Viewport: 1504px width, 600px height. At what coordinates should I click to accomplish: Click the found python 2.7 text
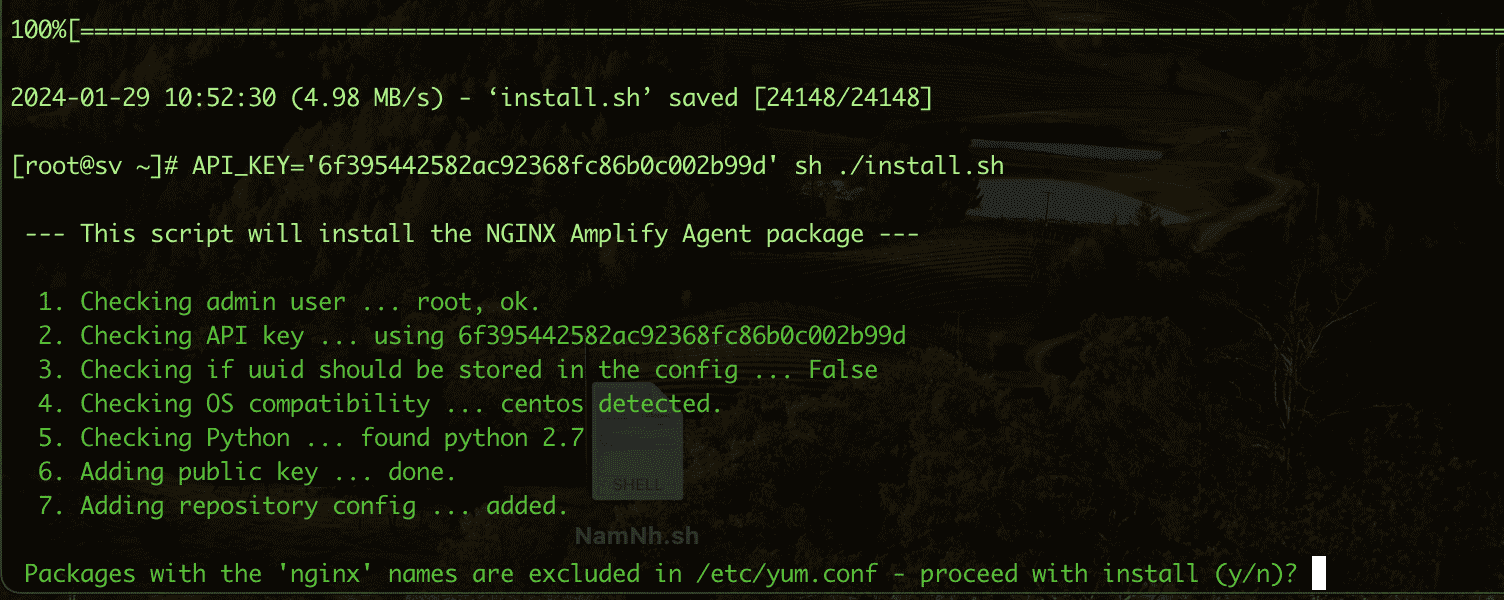pyautogui.click(x=472, y=438)
